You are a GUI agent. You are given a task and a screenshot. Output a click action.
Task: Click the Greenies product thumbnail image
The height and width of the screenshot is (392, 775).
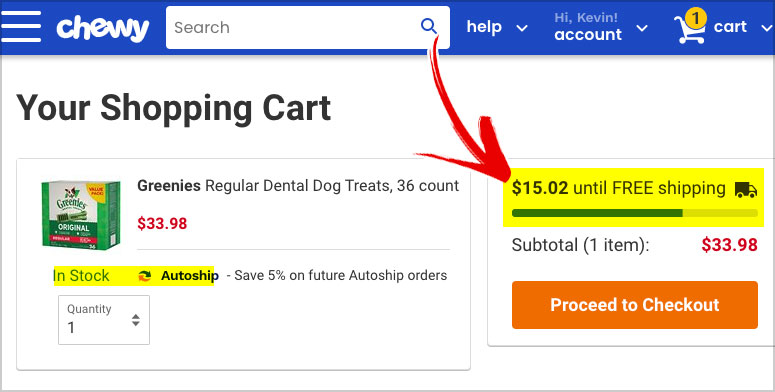[x=81, y=215]
